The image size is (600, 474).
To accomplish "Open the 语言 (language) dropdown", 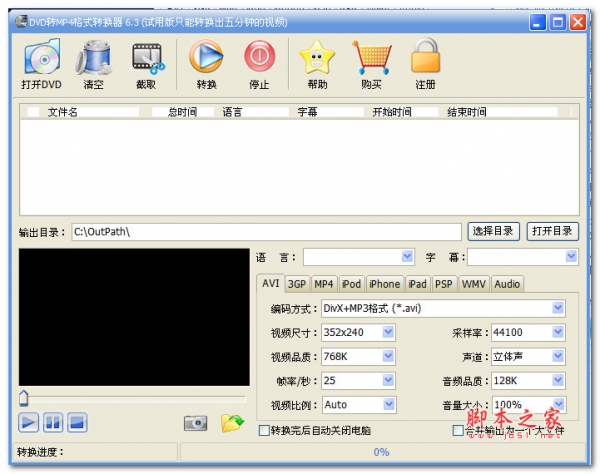I will [x=408, y=256].
